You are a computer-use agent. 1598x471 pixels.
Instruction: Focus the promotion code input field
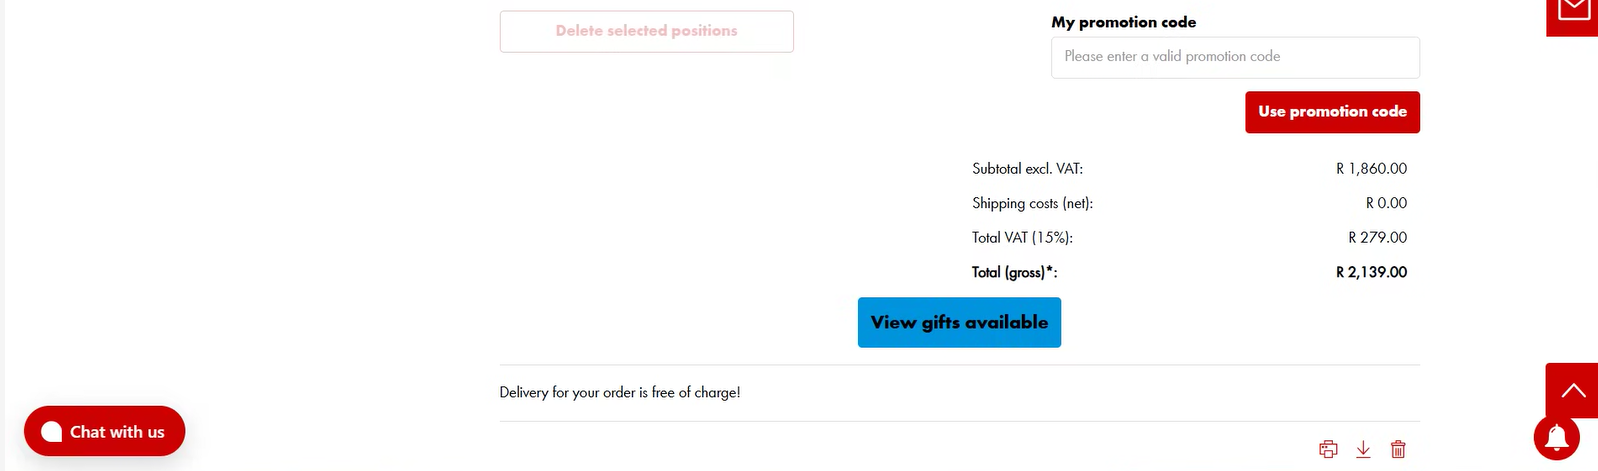(x=1235, y=57)
